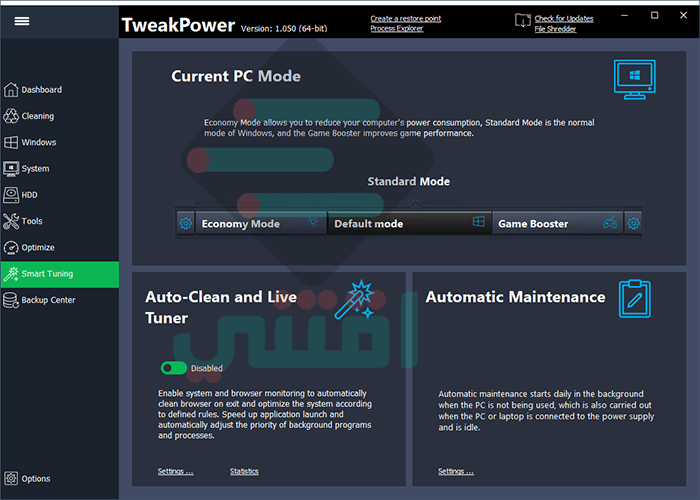The width and height of the screenshot is (700, 500).
Task: Click the Automatic Maintenance heading
Action: 515,297
